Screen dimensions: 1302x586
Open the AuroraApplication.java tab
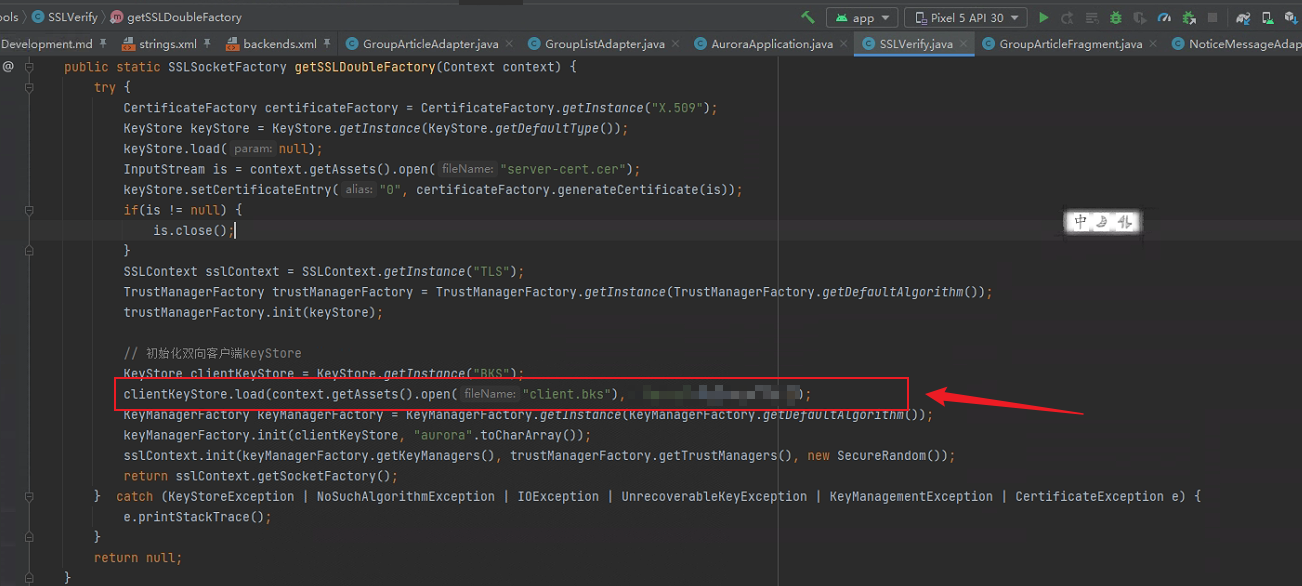pyautogui.click(x=771, y=44)
